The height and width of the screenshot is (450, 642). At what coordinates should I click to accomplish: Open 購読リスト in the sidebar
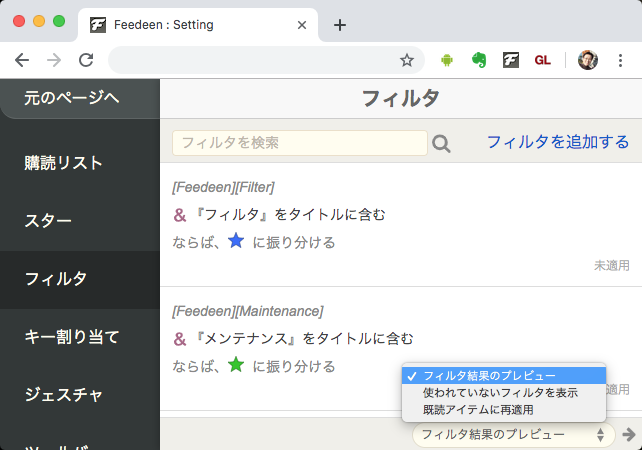pyautogui.click(x=64, y=163)
